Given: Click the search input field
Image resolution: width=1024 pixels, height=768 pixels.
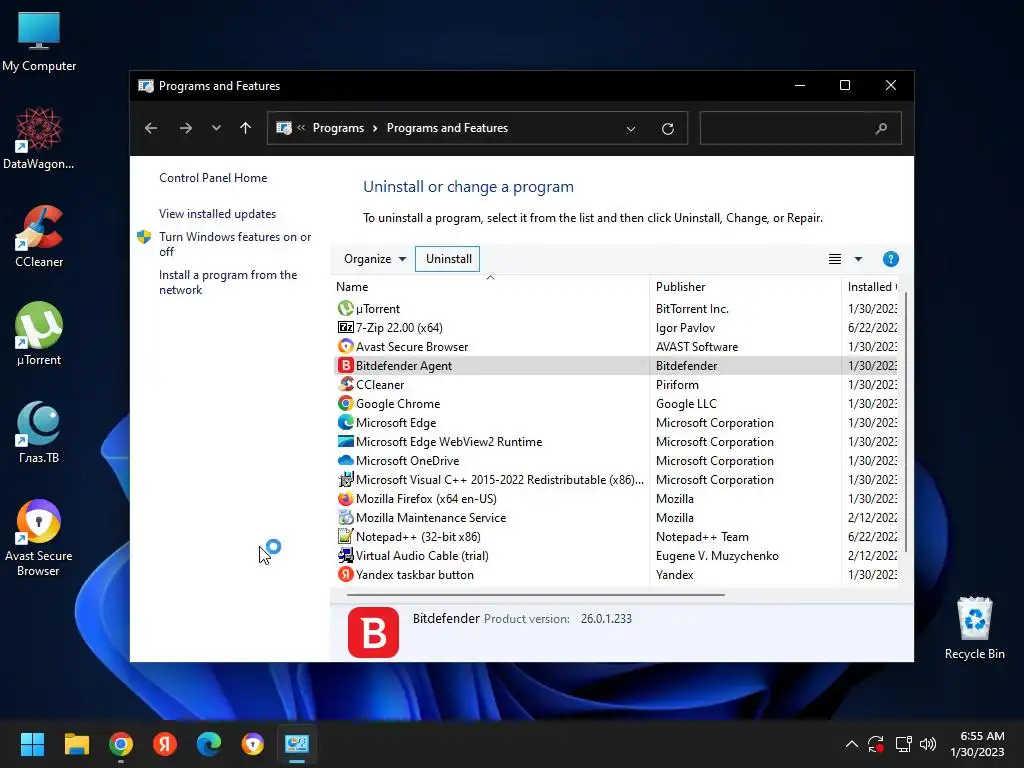Looking at the screenshot, I should (x=800, y=128).
